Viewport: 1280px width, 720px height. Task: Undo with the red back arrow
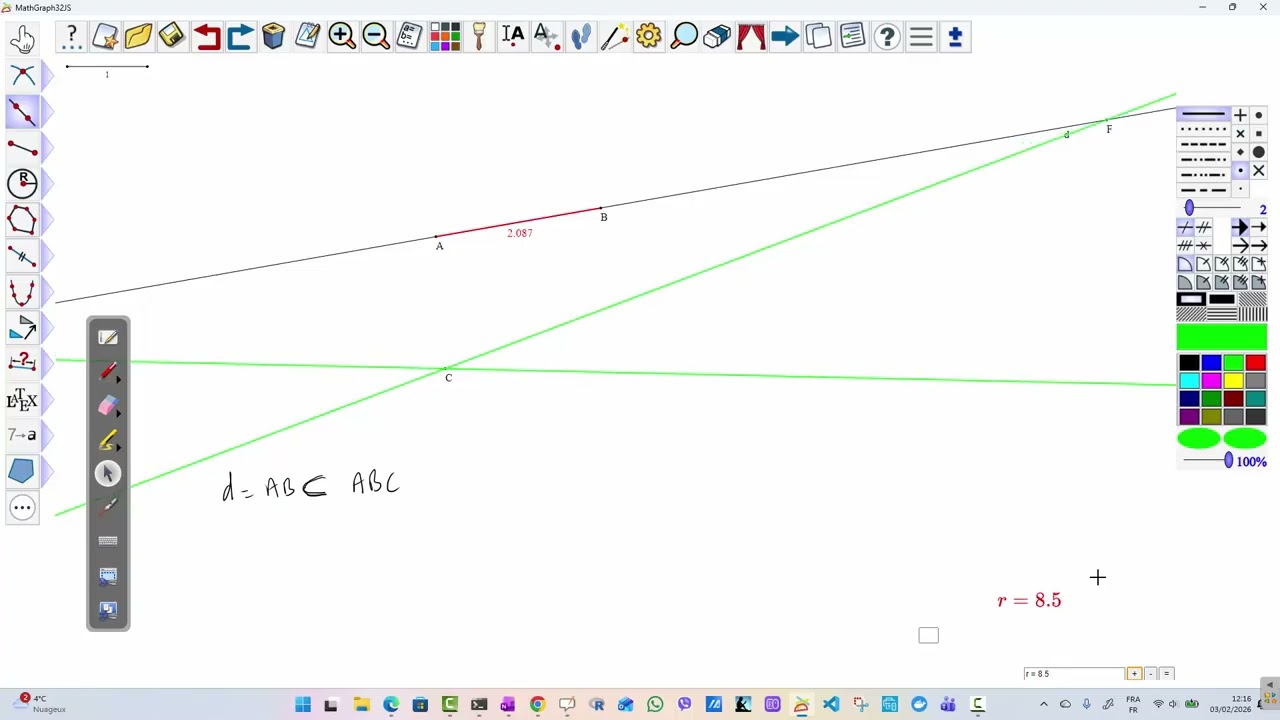click(206, 37)
